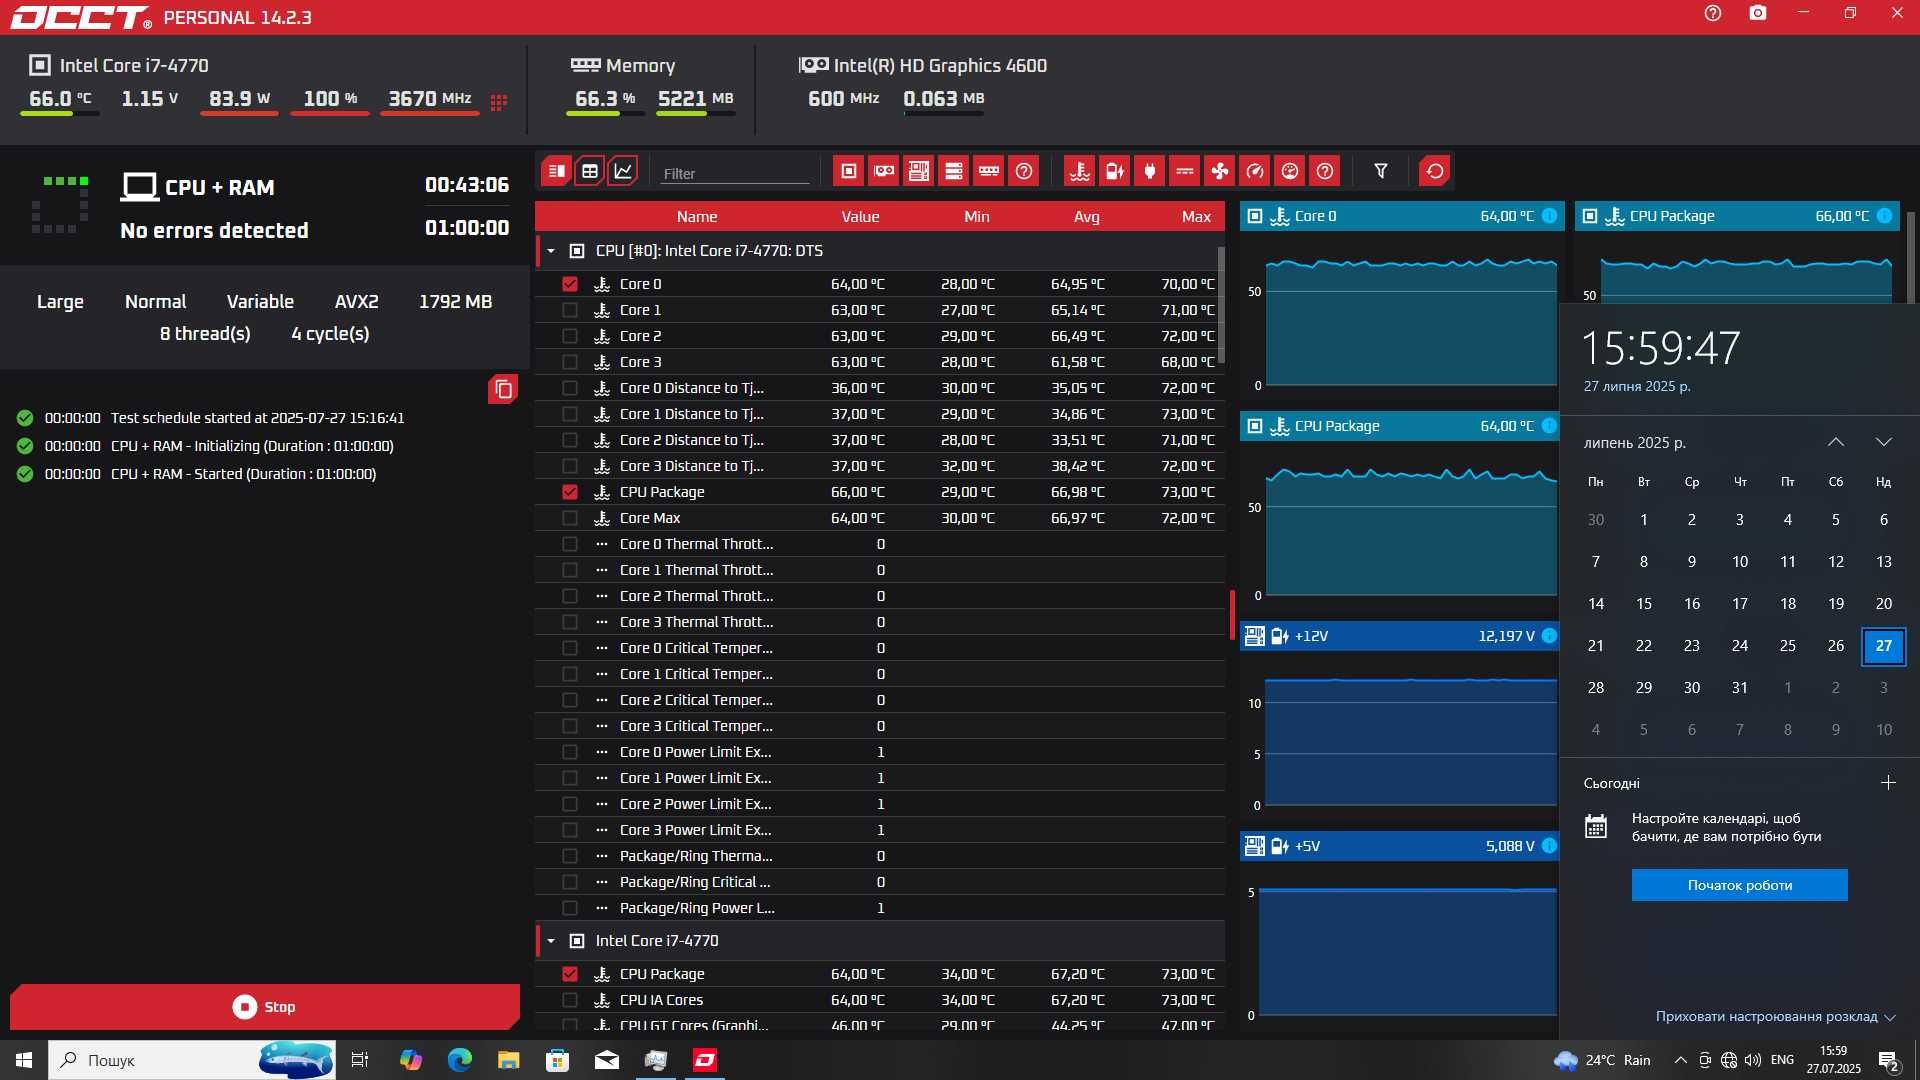Check the Core 3 sensor checkbox
This screenshot has width=1920, height=1080.
[570, 362]
